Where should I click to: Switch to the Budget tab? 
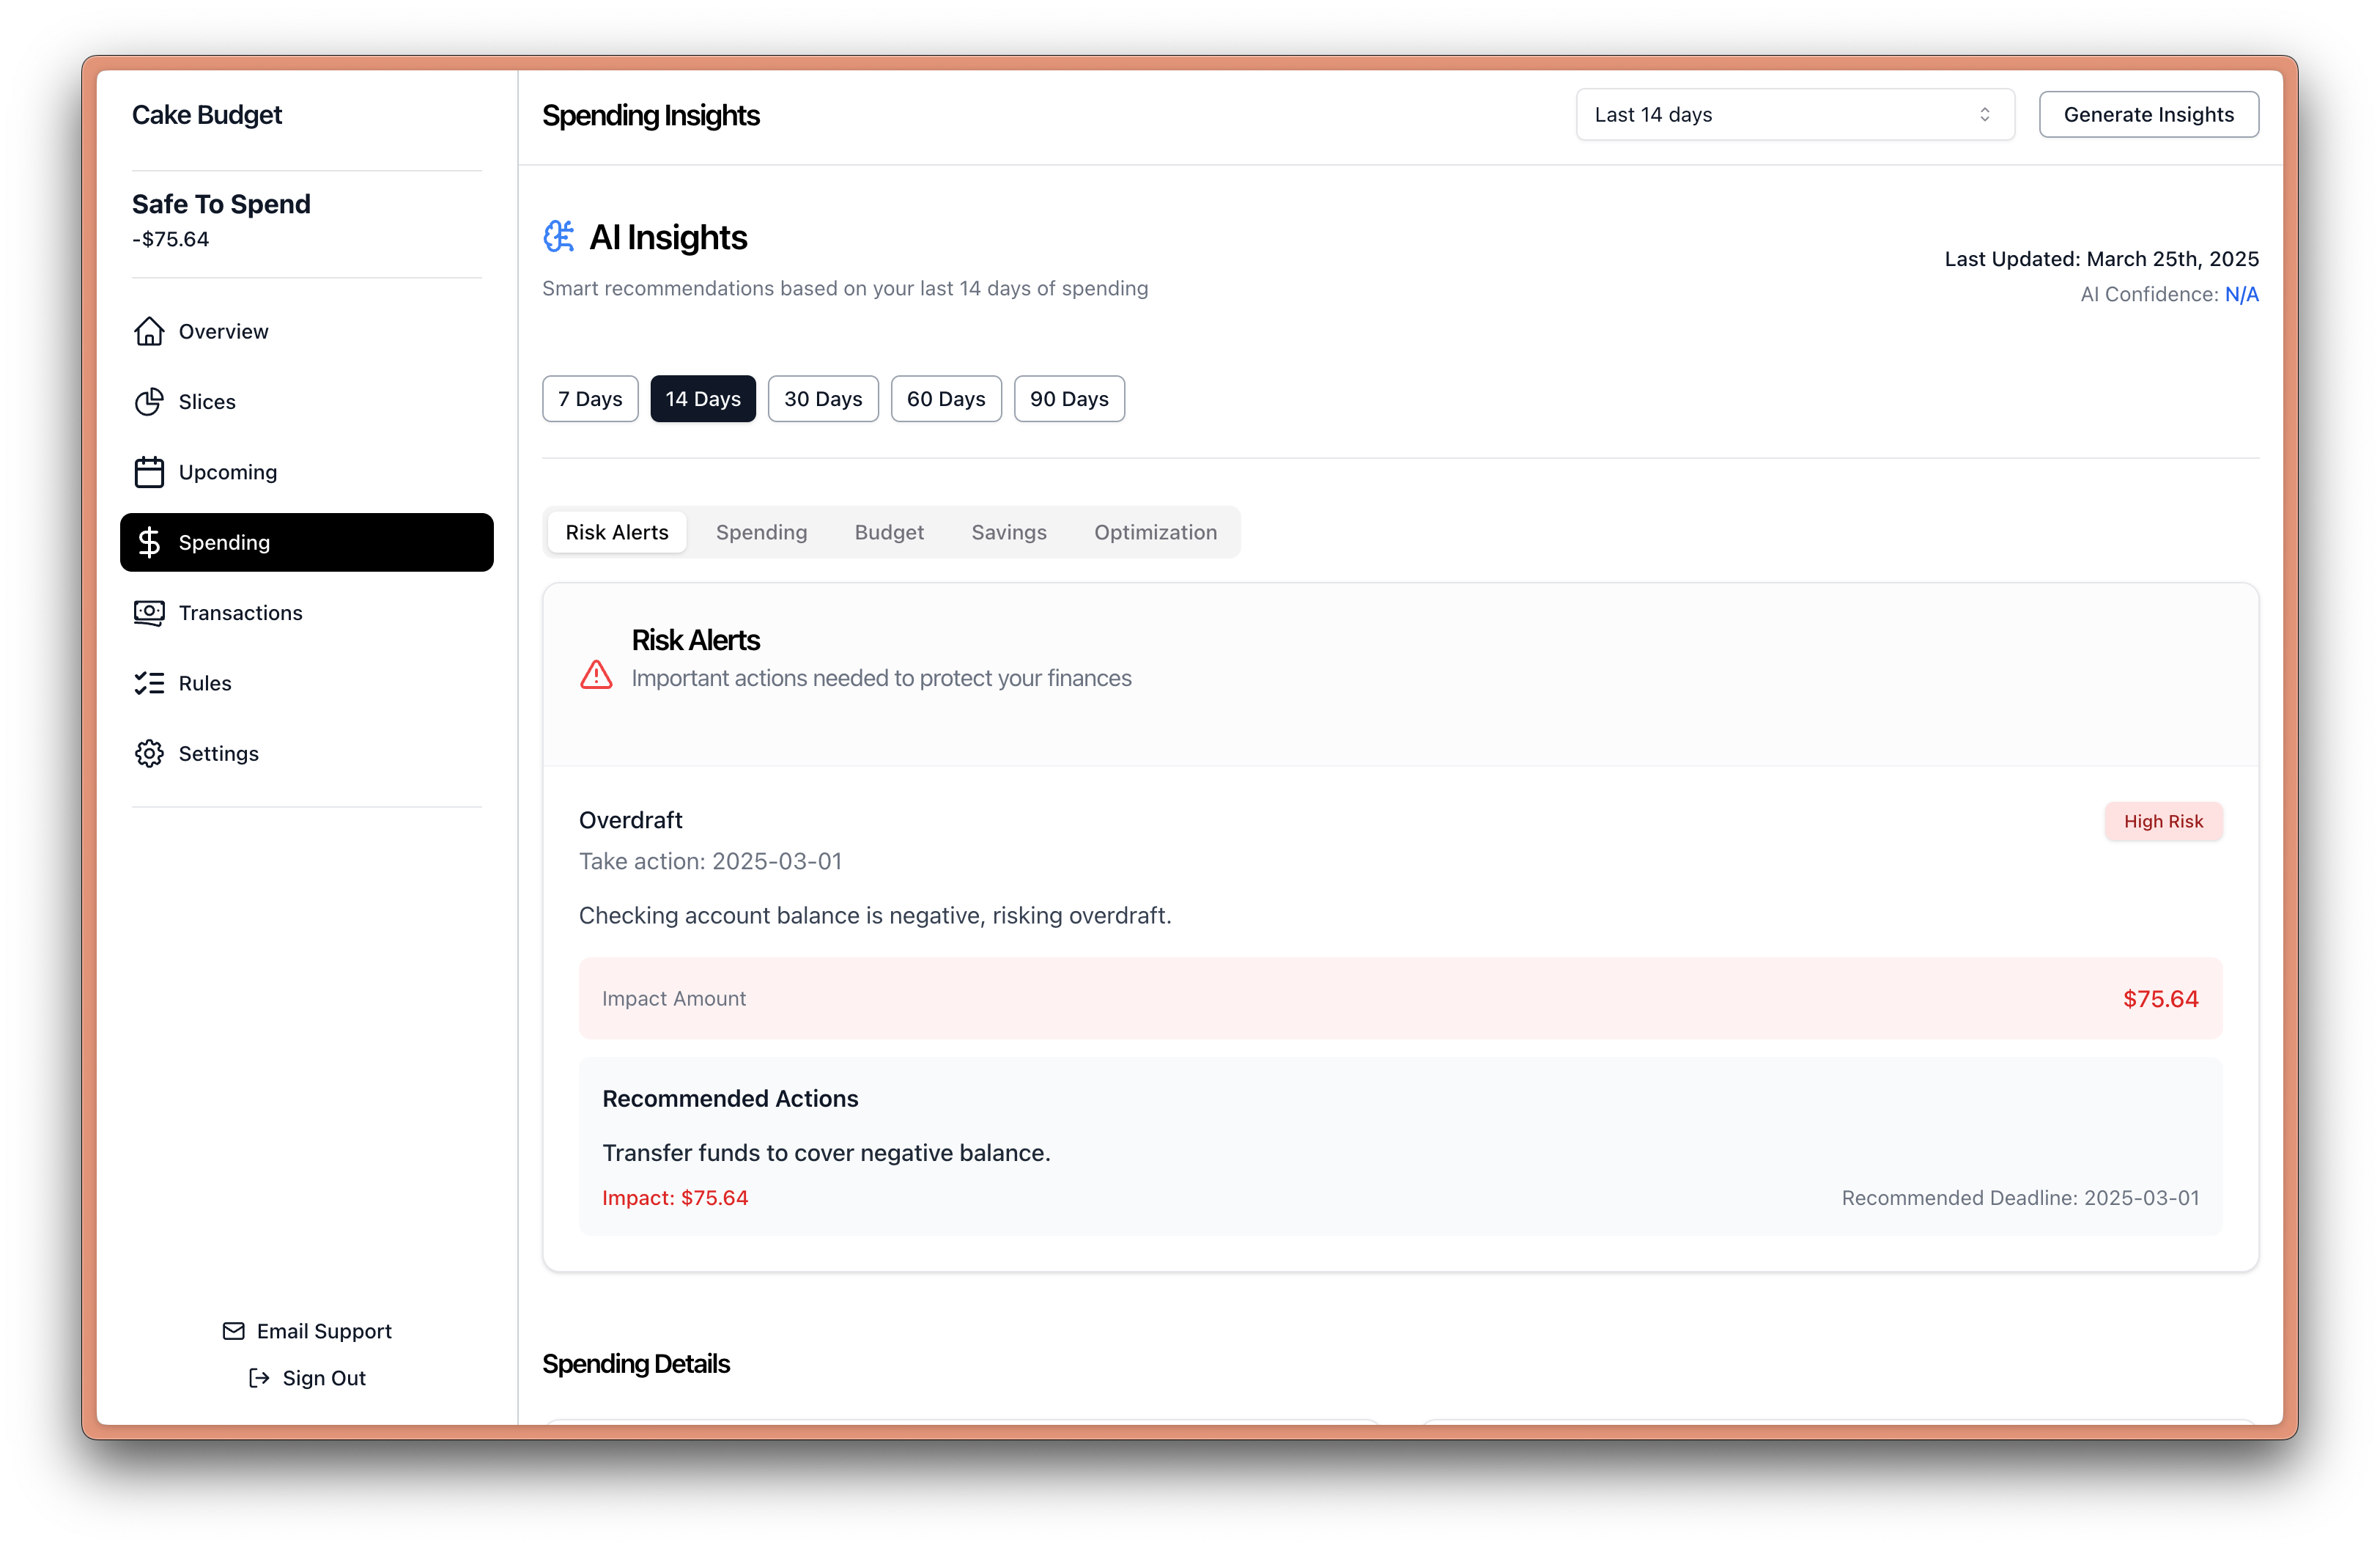889,532
